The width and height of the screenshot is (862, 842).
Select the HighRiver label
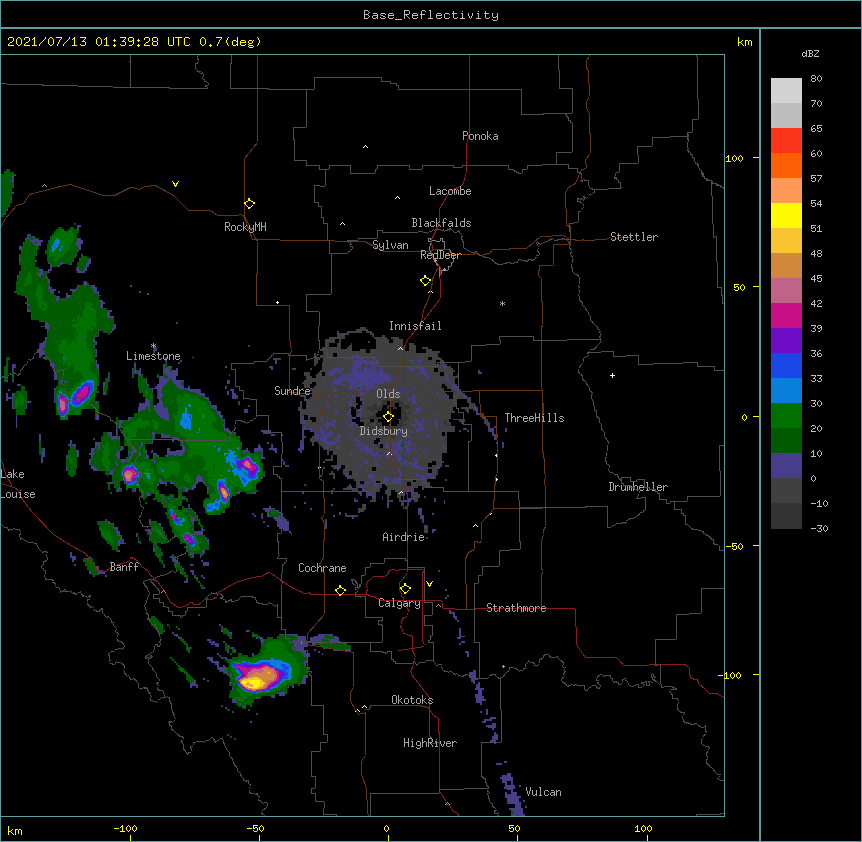click(x=430, y=743)
